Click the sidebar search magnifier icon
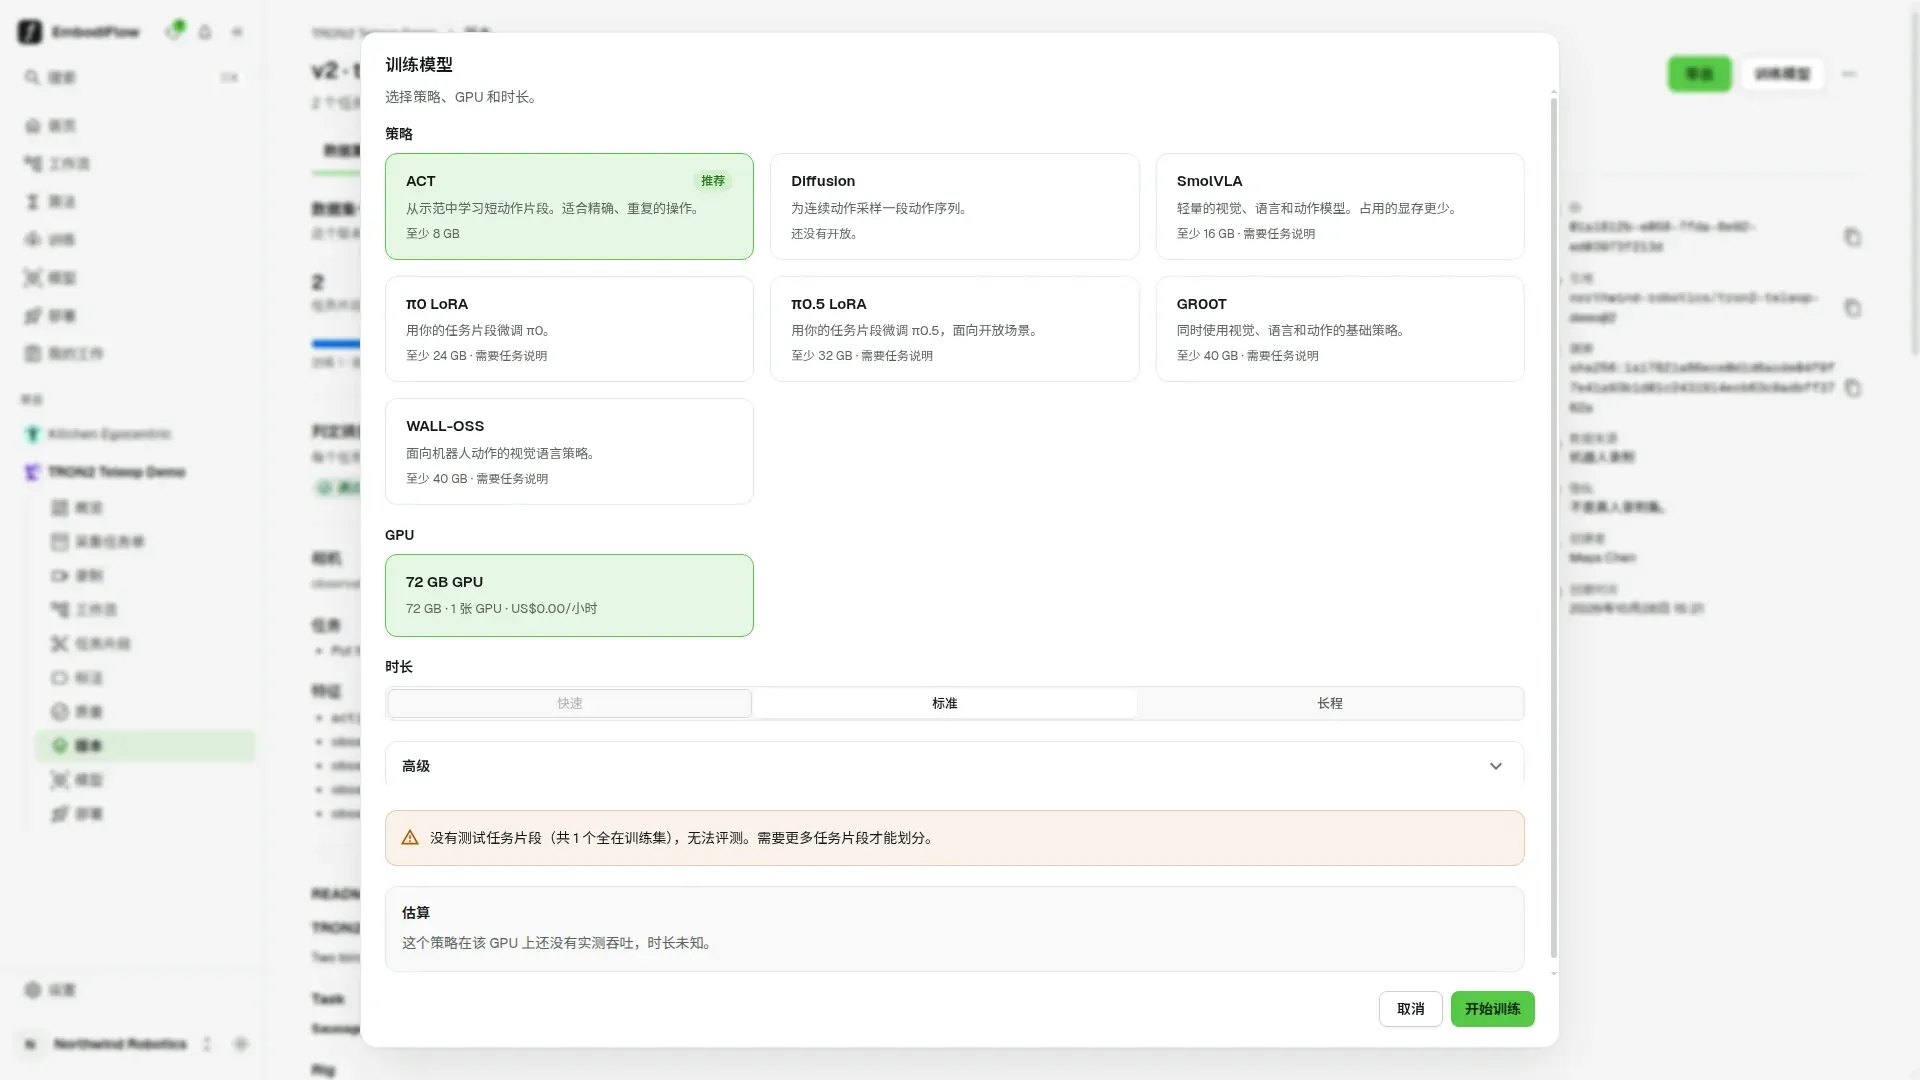 (x=33, y=77)
